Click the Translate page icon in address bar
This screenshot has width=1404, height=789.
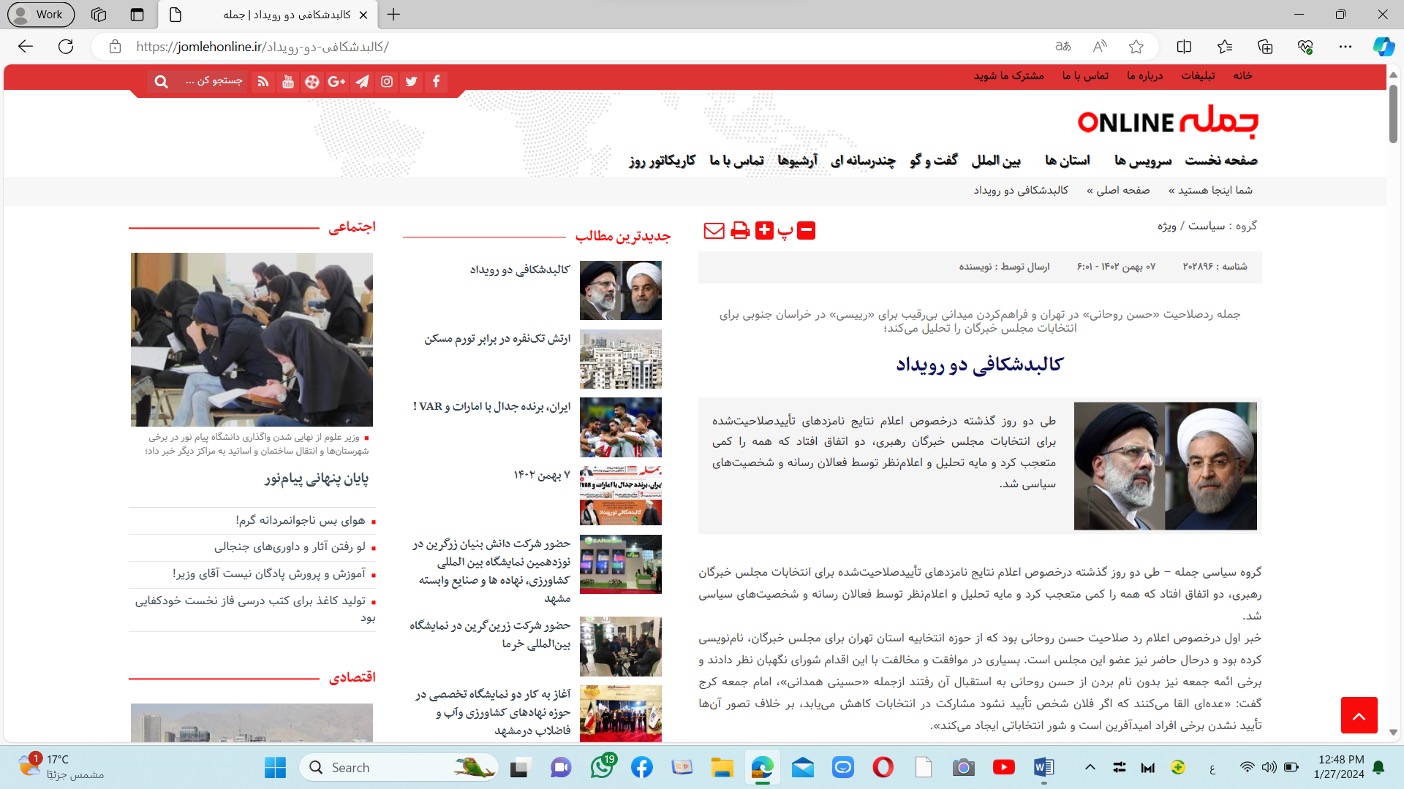[x=1063, y=46]
